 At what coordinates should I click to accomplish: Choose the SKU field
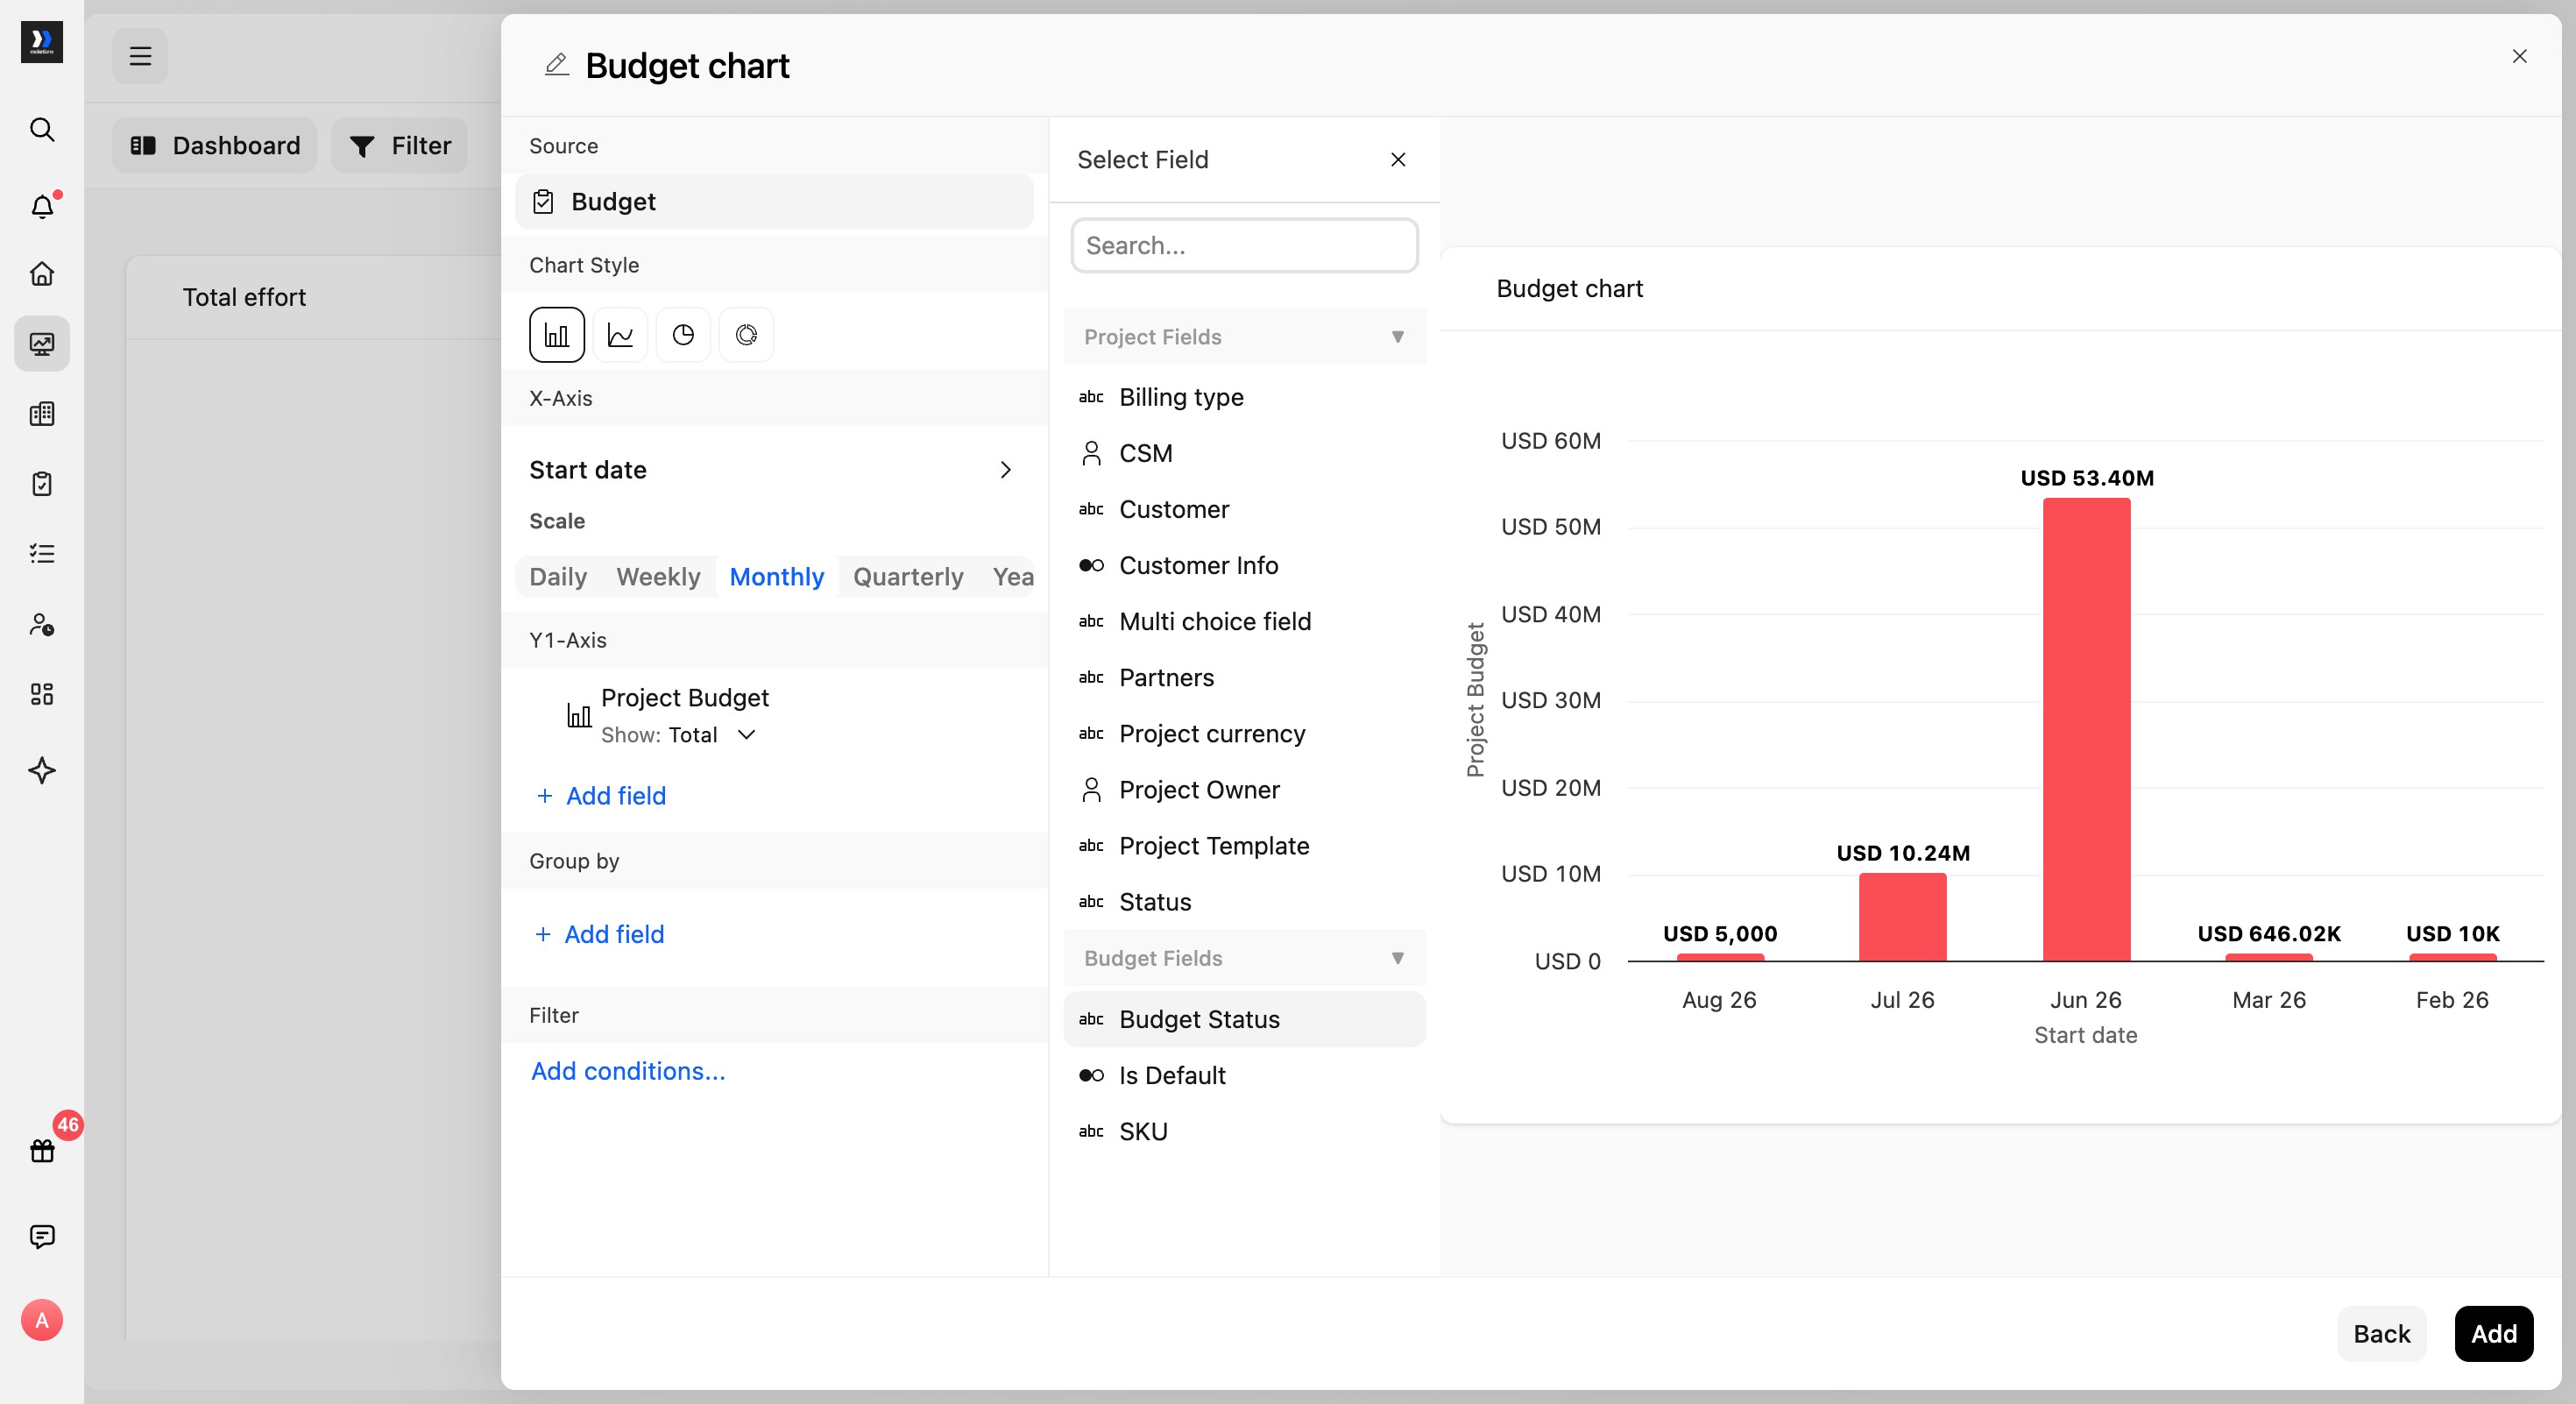(1245, 1131)
